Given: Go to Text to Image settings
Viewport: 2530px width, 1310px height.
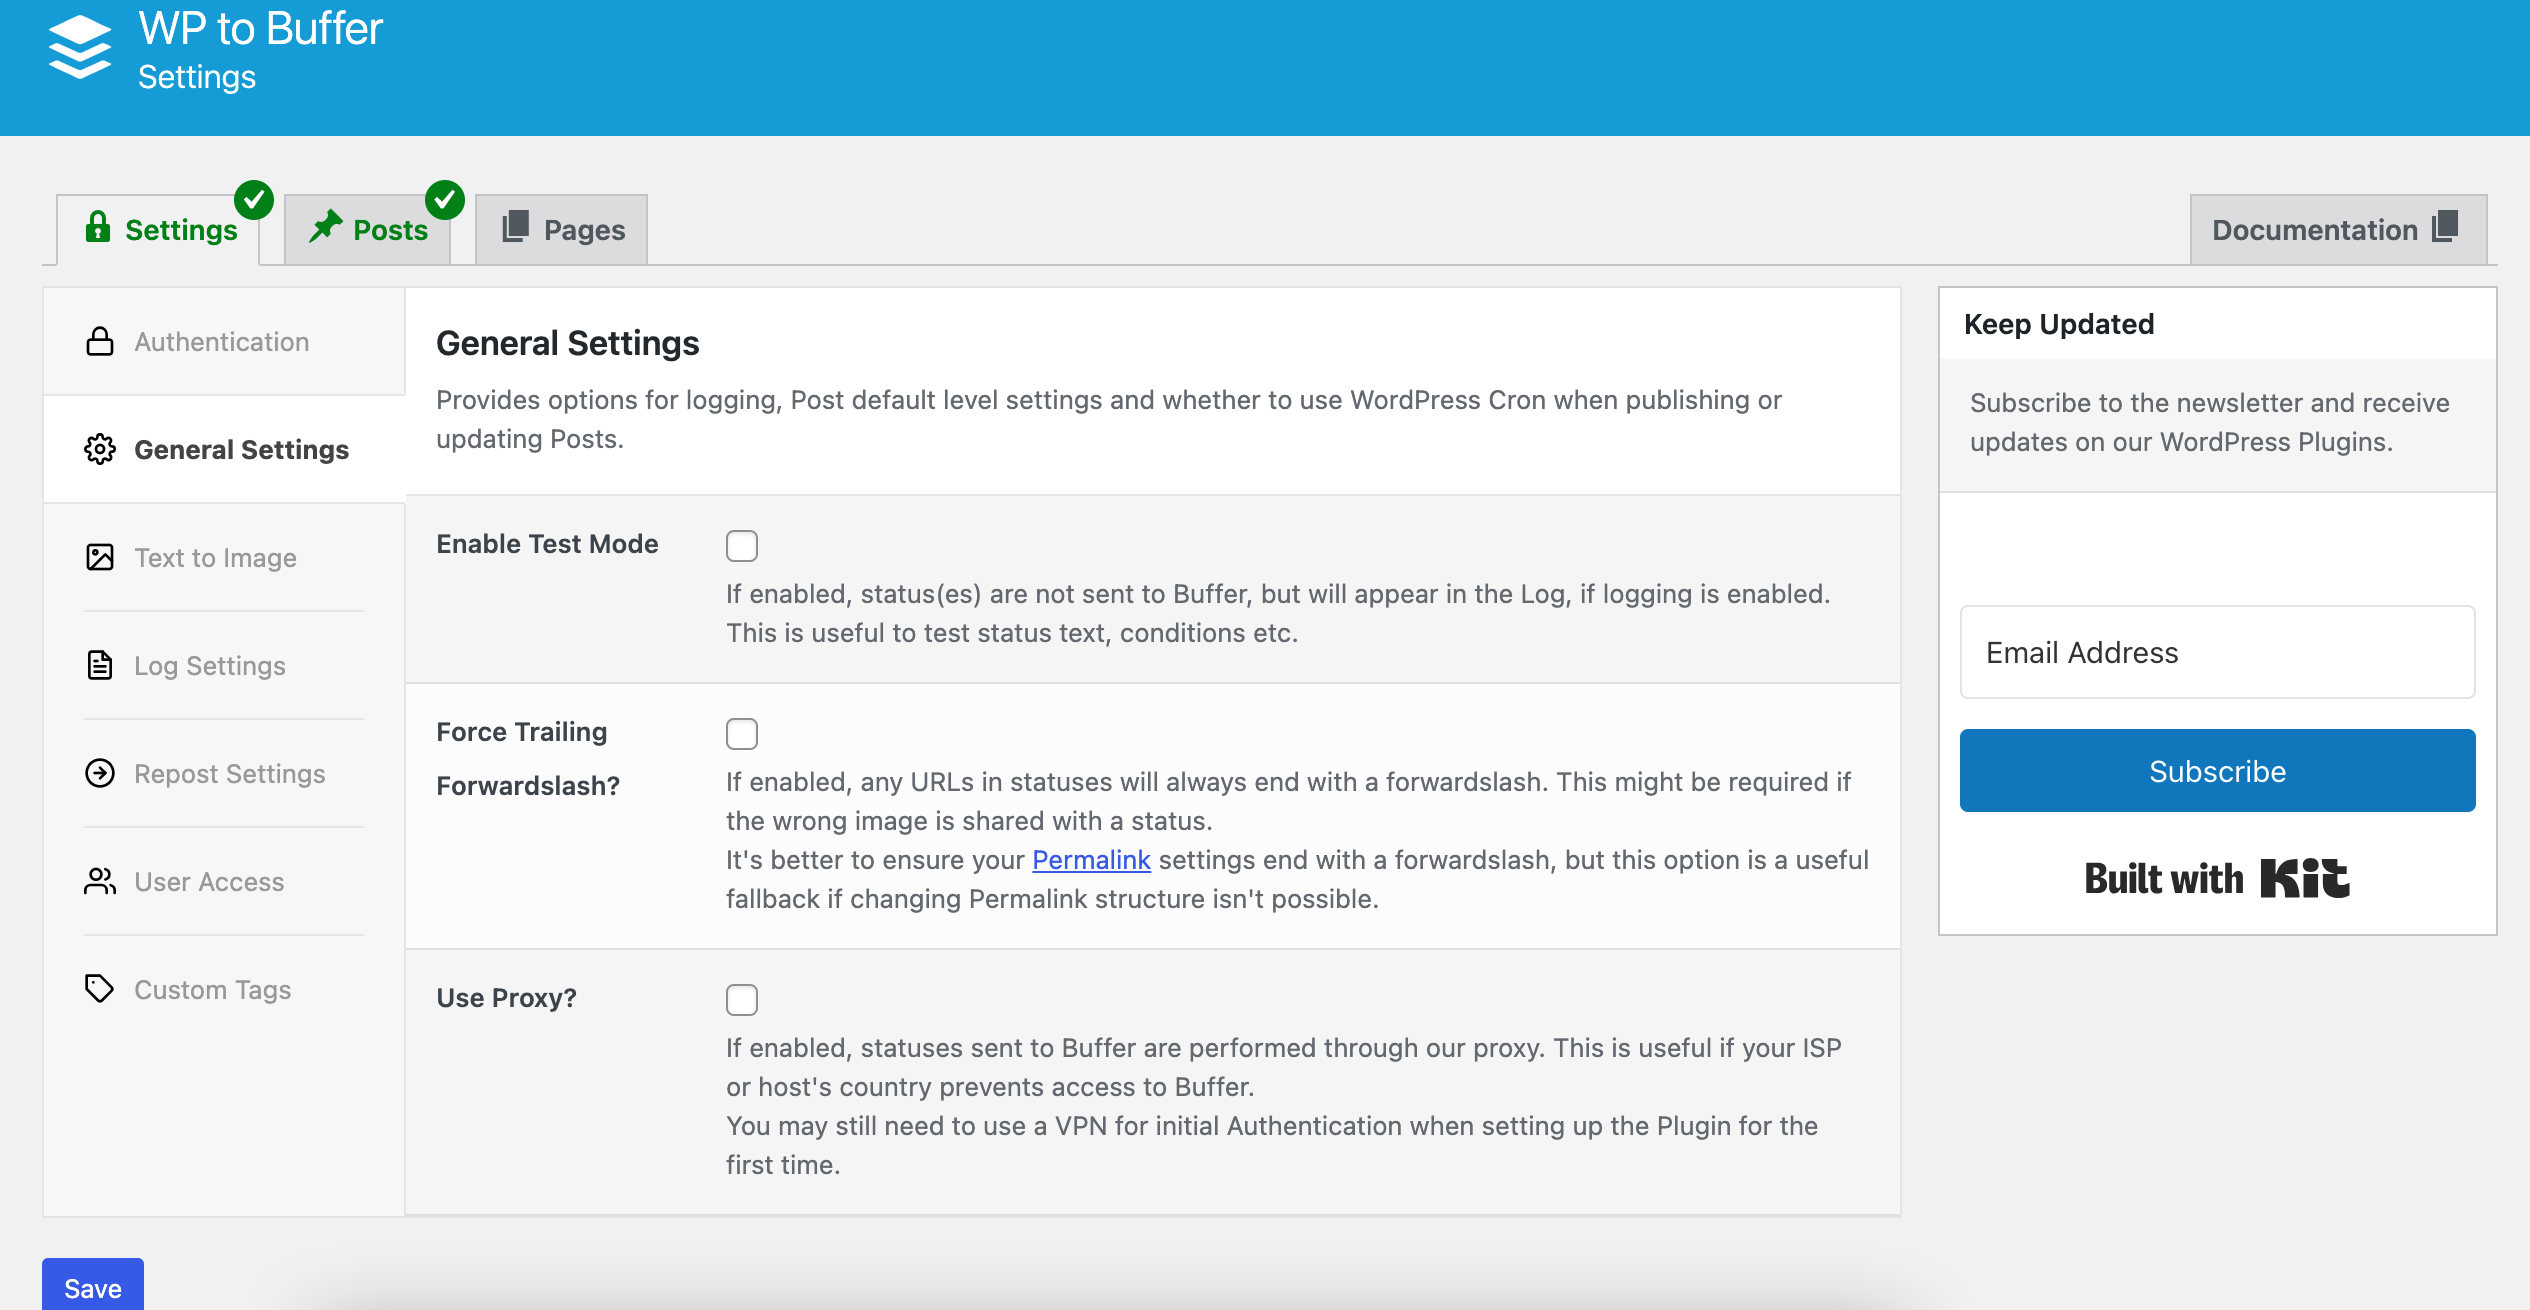Looking at the screenshot, I should 224,558.
